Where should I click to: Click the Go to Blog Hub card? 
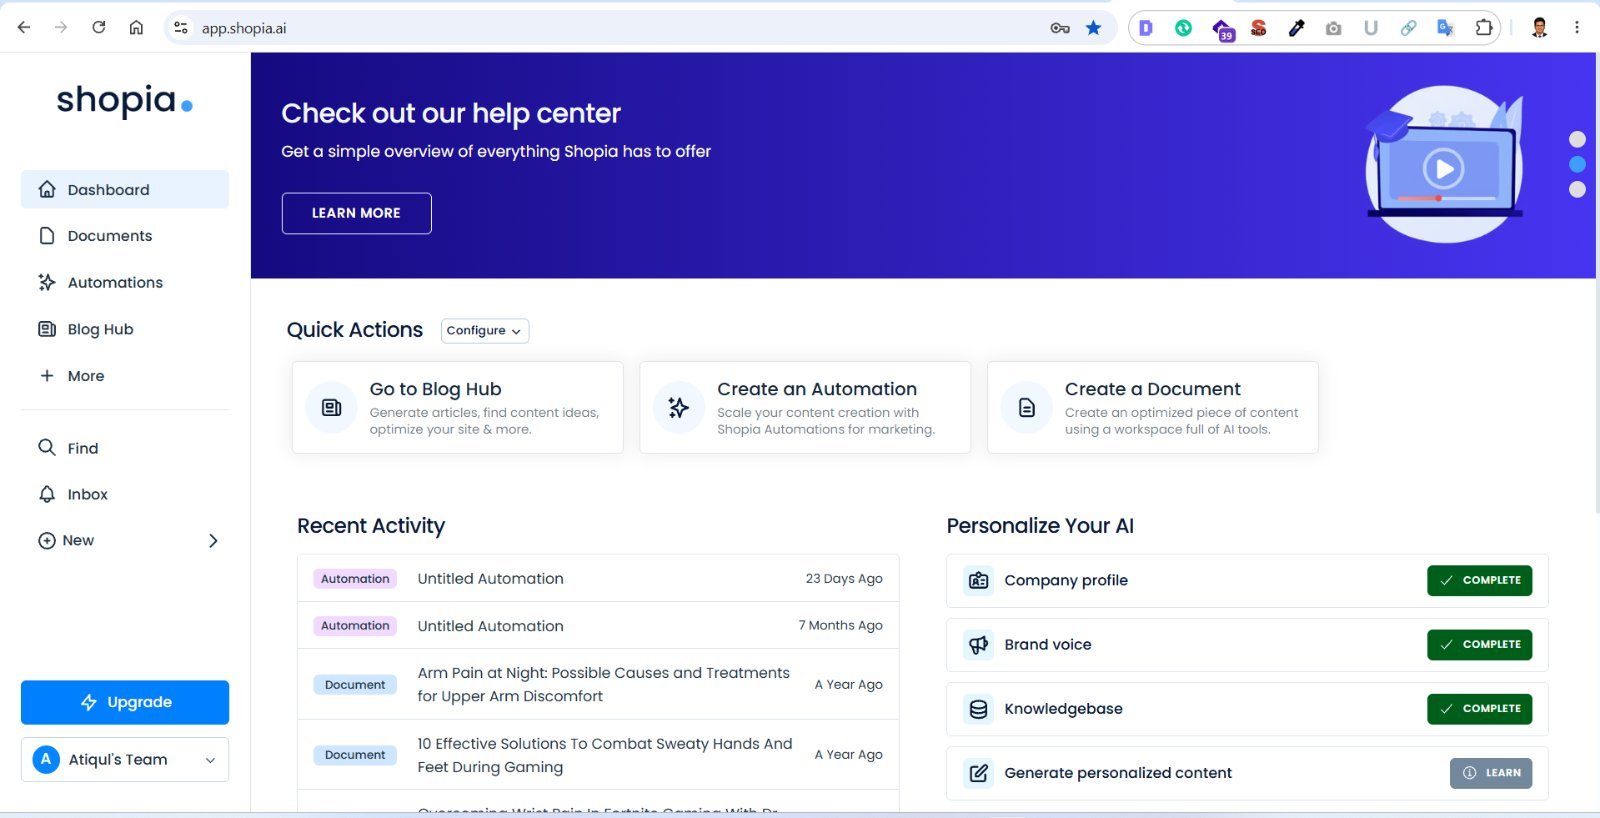[x=458, y=407]
